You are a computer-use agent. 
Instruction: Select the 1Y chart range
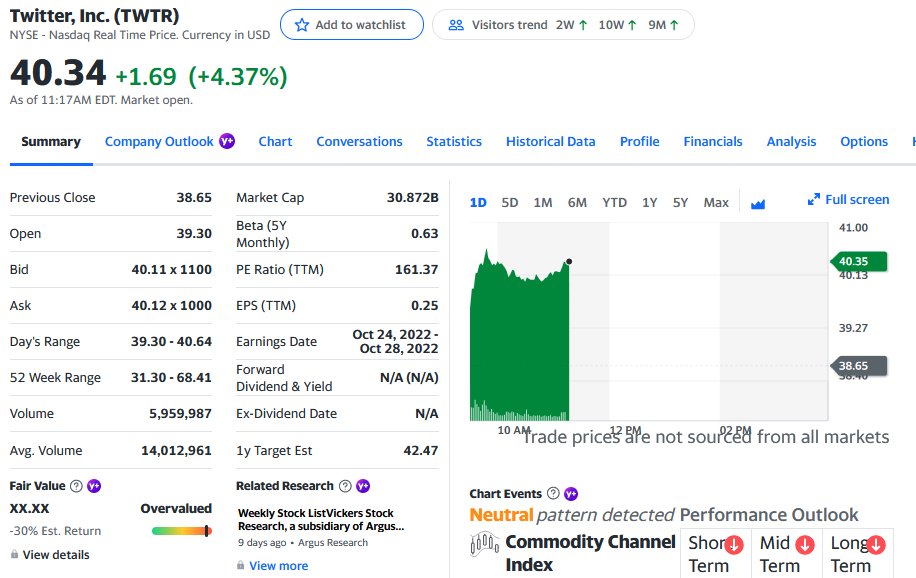point(650,203)
